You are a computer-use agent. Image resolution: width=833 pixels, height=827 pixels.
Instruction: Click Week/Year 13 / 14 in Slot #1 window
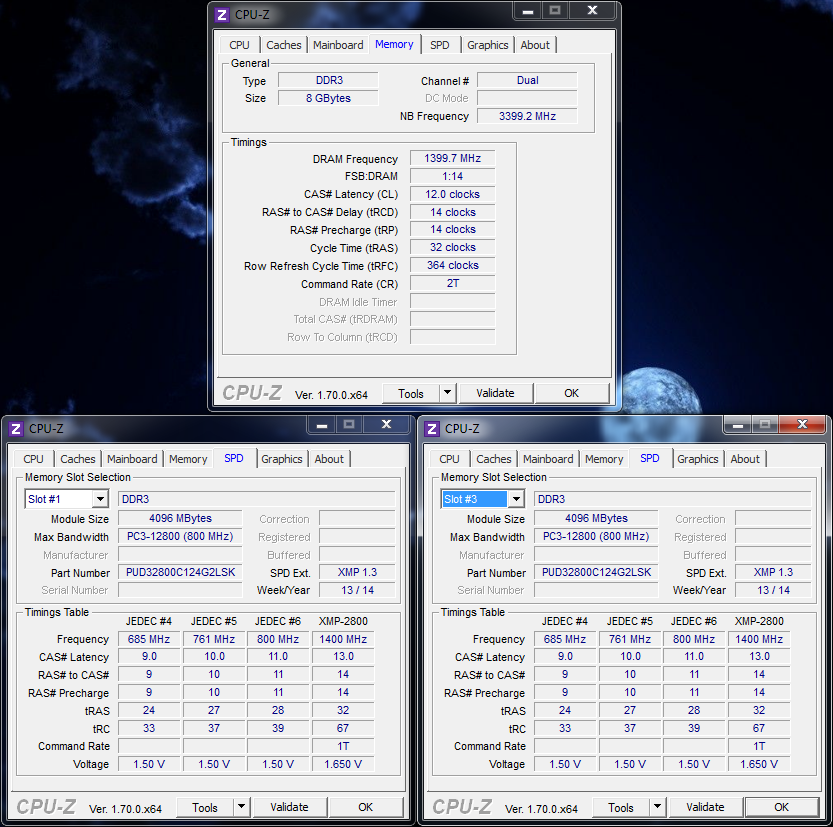pos(357,590)
